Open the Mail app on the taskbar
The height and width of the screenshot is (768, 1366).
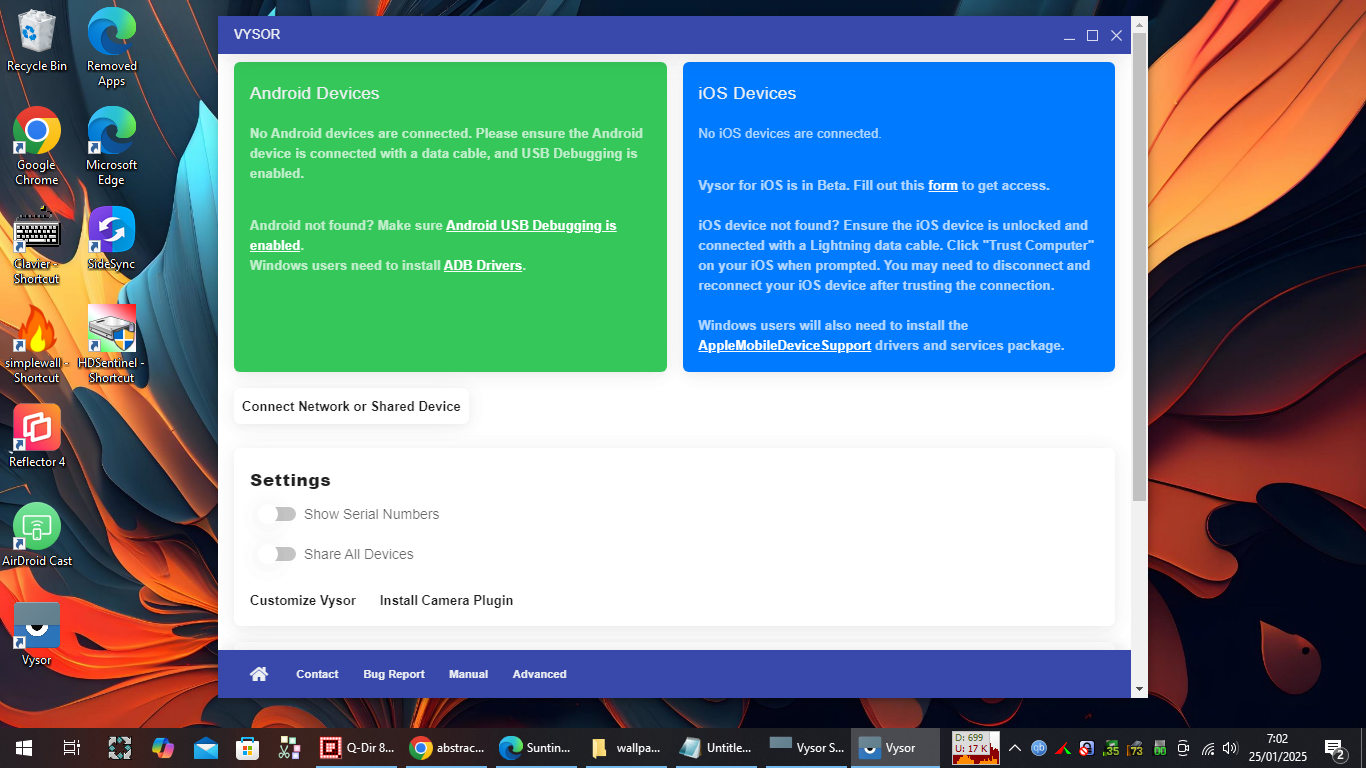tap(205, 748)
